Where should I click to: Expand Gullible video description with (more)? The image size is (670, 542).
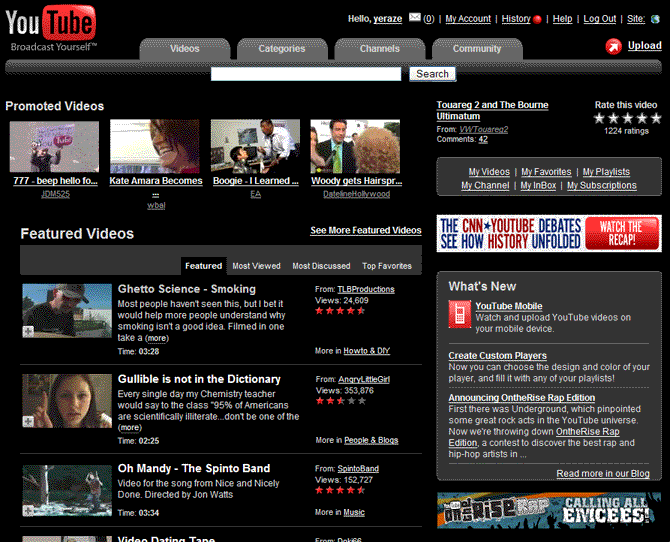(x=130, y=427)
